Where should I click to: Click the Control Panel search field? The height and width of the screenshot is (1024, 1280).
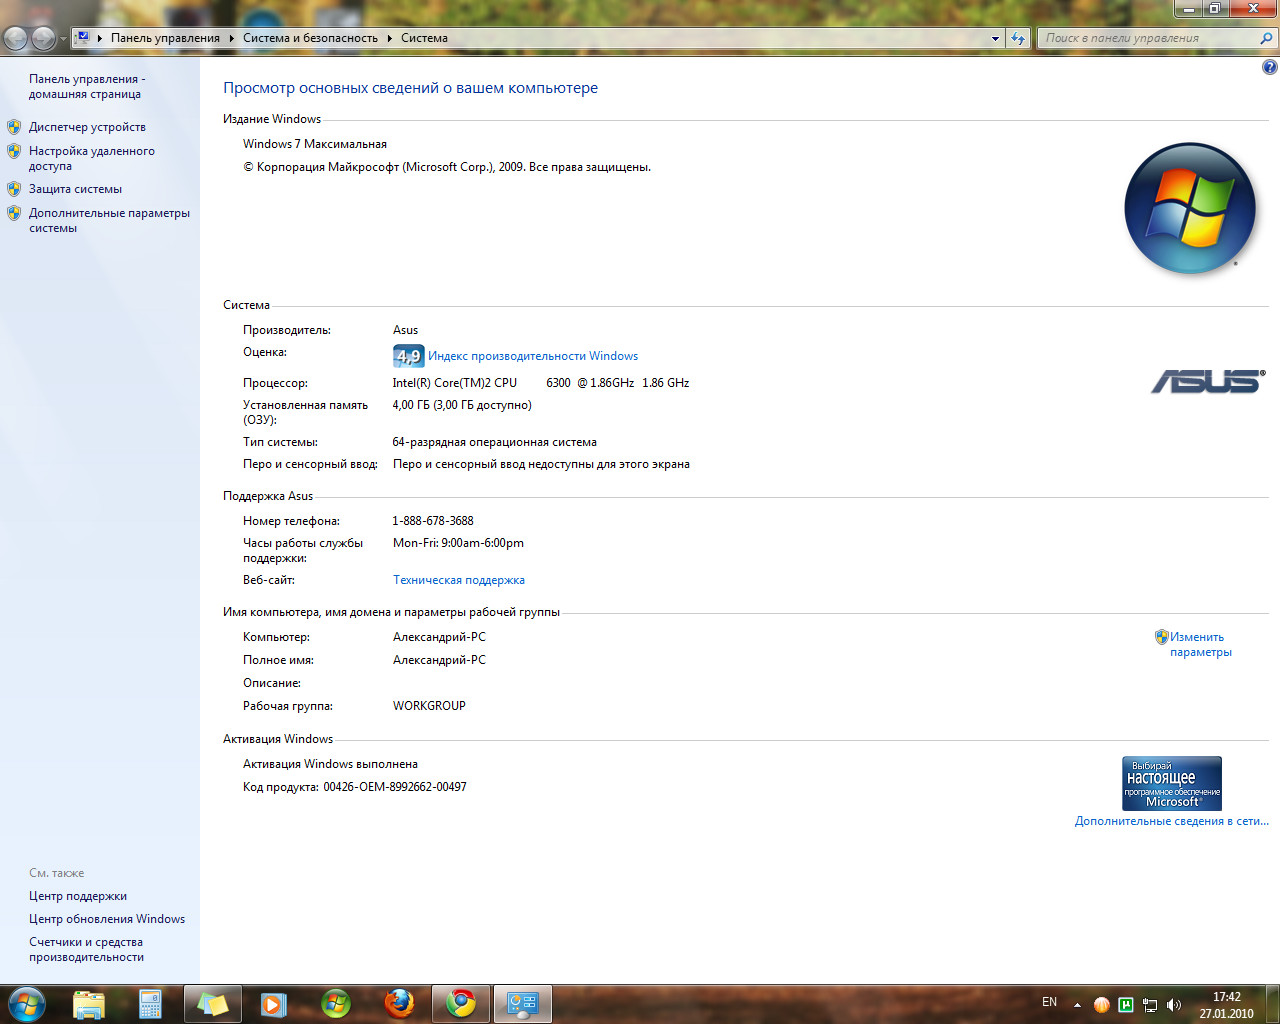point(1148,38)
